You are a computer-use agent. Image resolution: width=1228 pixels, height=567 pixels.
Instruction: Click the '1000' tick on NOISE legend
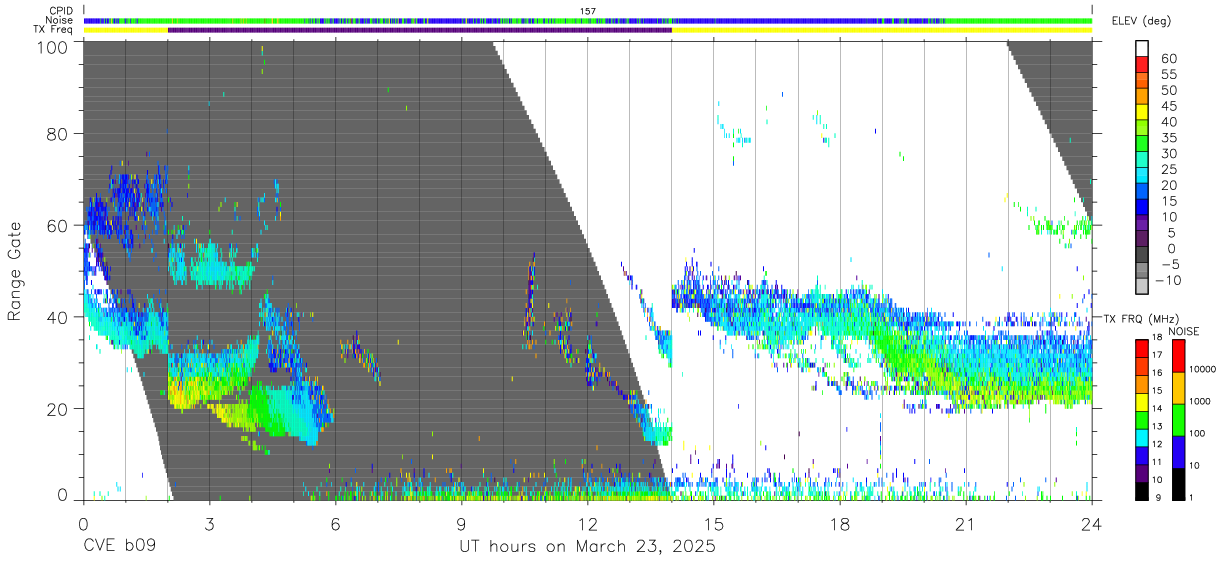point(1200,402)
